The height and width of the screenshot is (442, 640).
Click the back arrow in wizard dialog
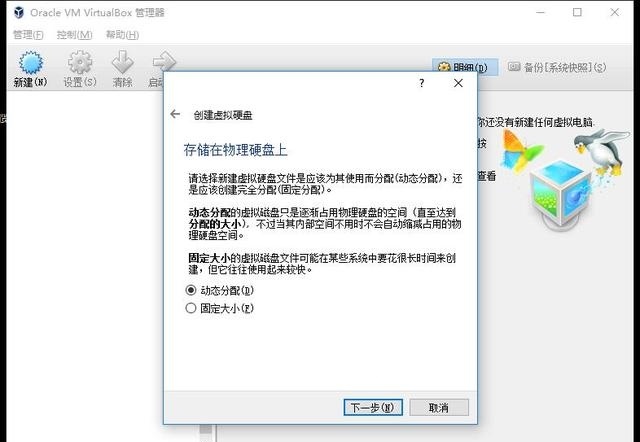coord(175,114)
